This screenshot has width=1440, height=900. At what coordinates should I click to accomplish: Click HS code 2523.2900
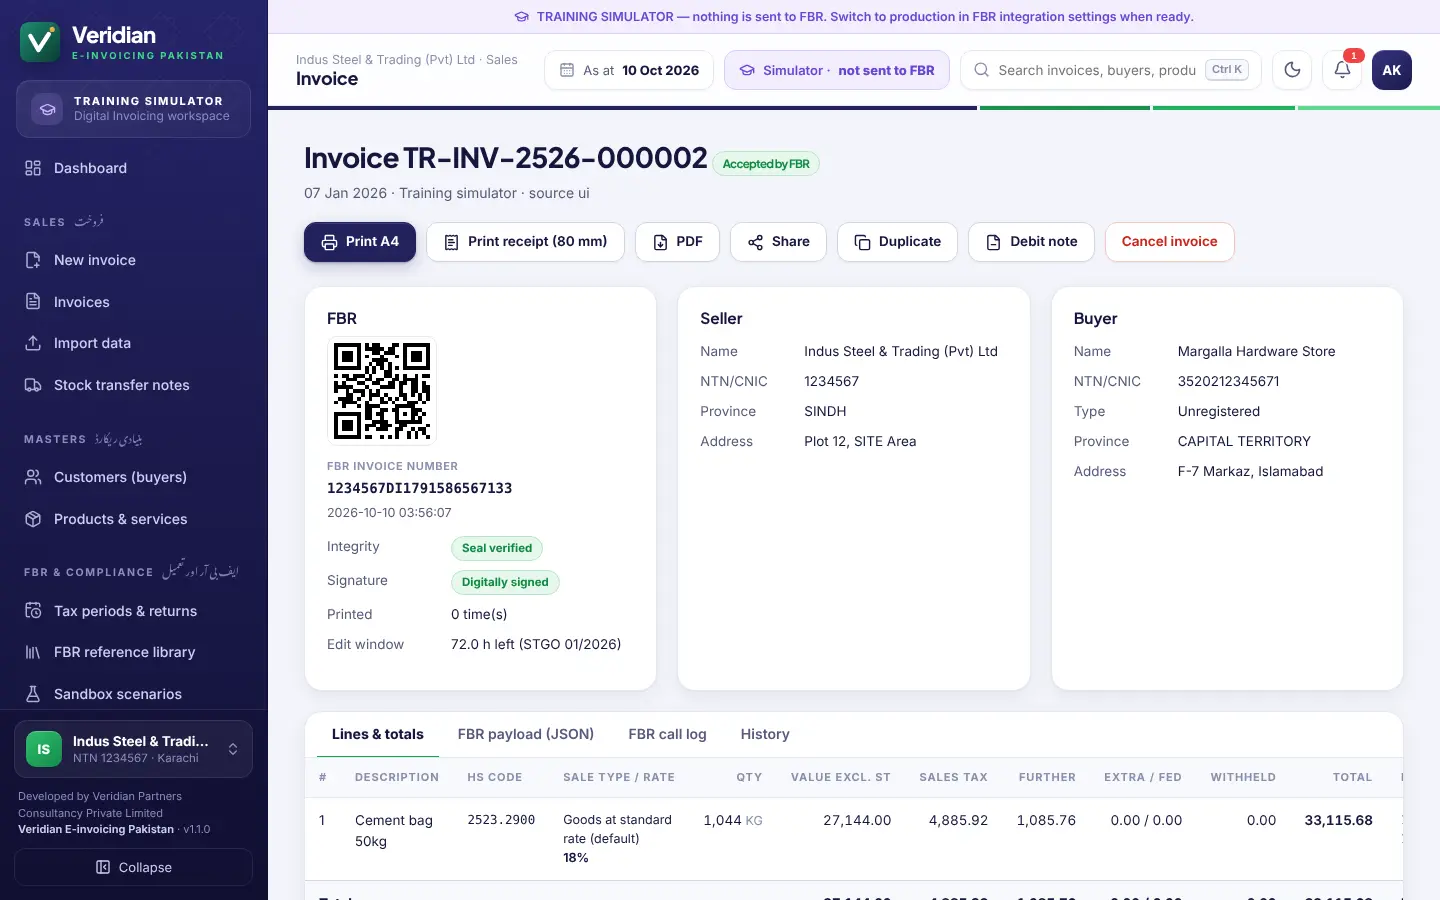[x=501, y=820]
